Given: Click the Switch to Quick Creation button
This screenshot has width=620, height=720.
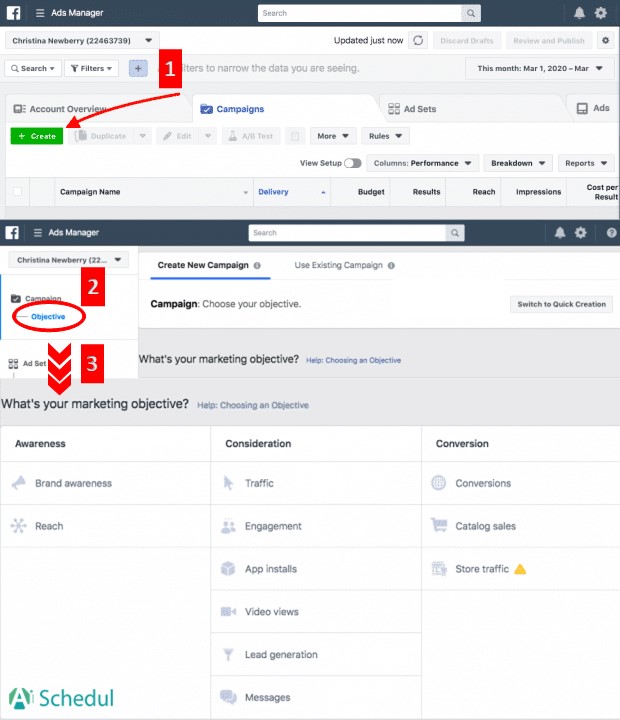Looking at the screenshot, I should coord(561,304).
